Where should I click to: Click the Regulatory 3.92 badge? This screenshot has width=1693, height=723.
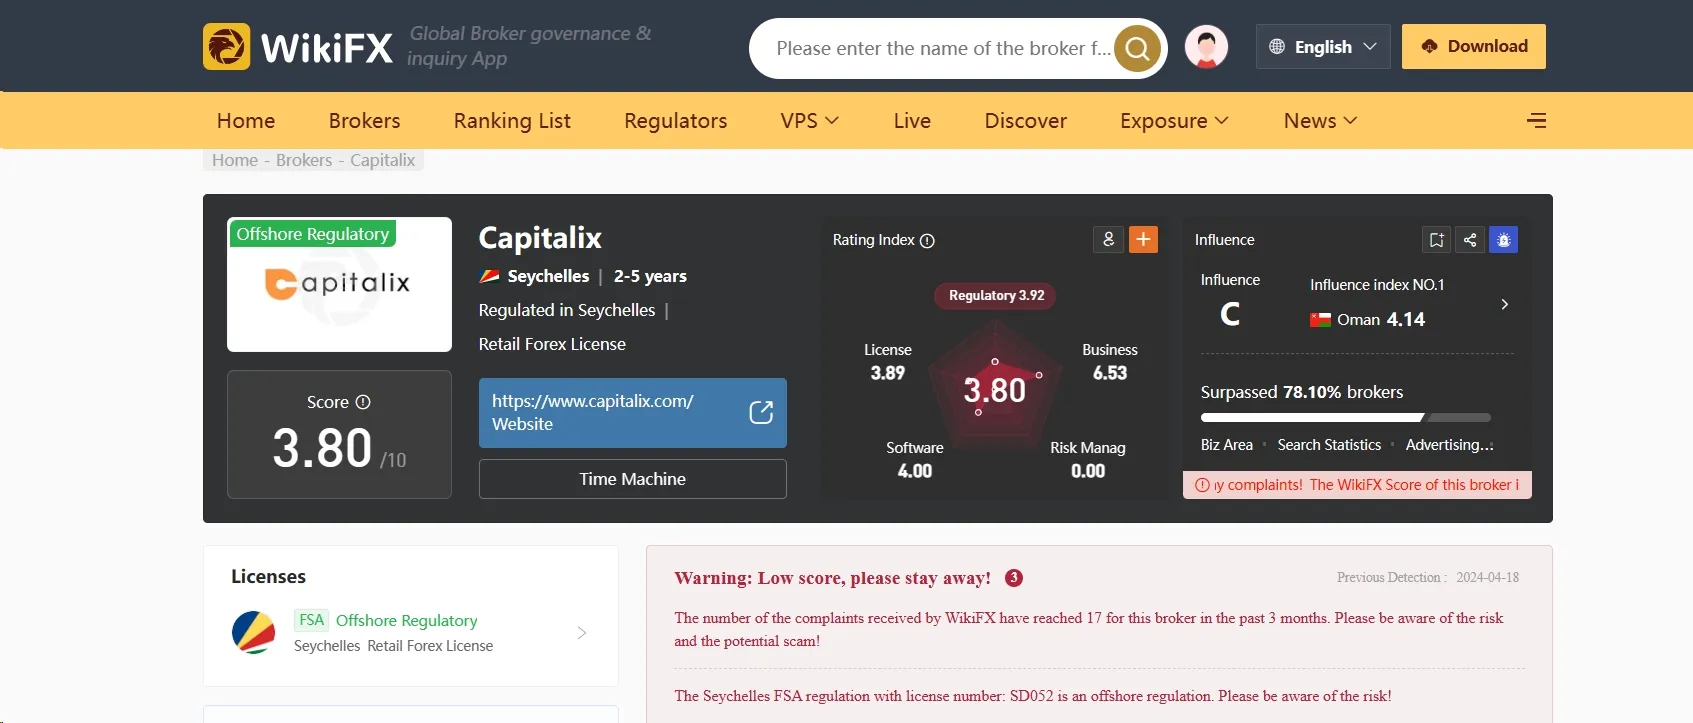point(996,296)
